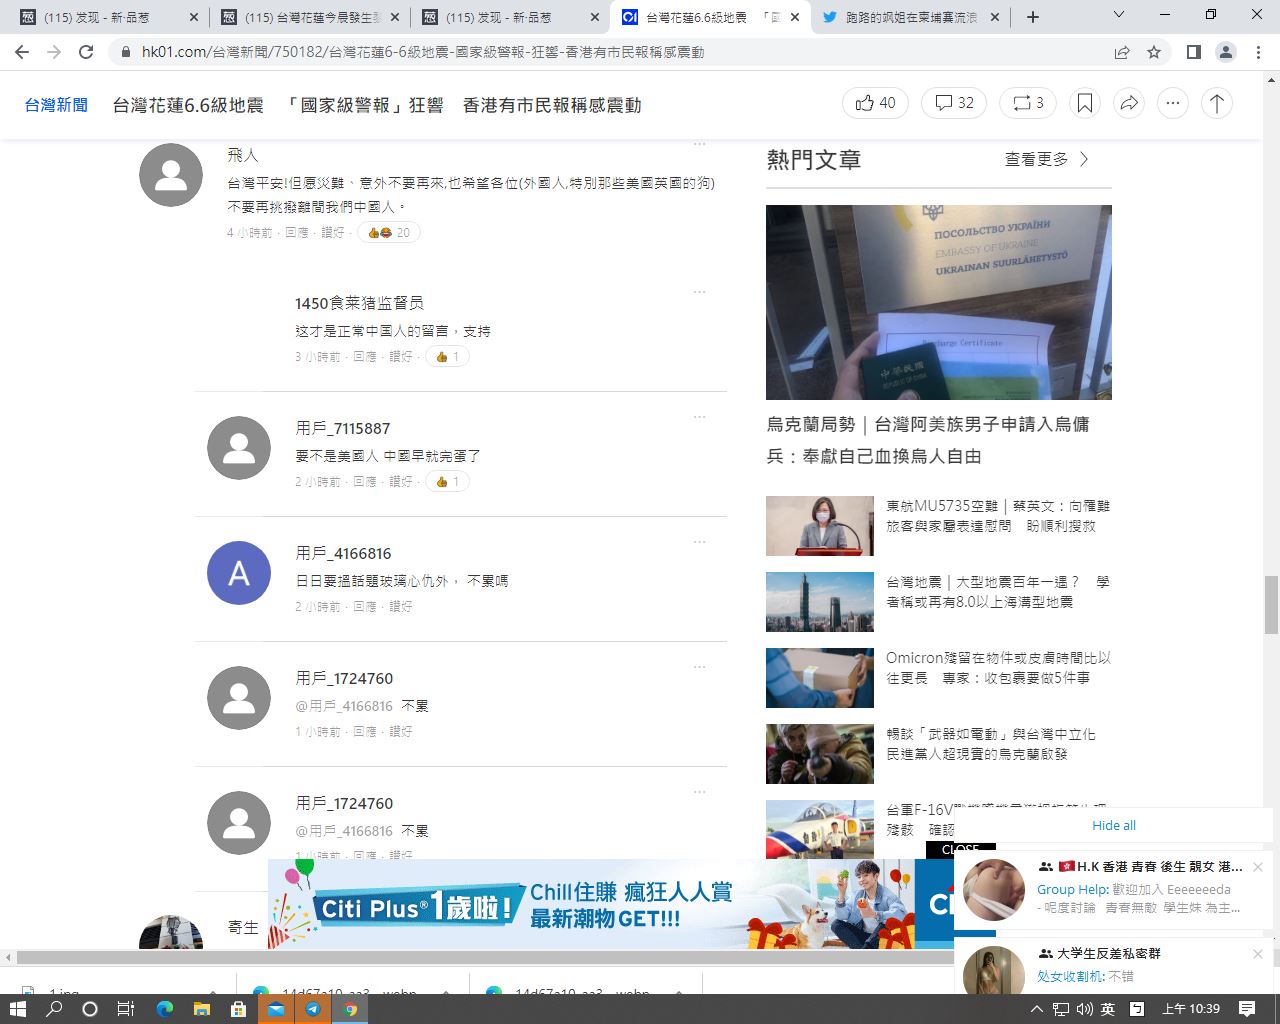Click the repost button showing 3

pyautogui.click(x=1028, y=103)
